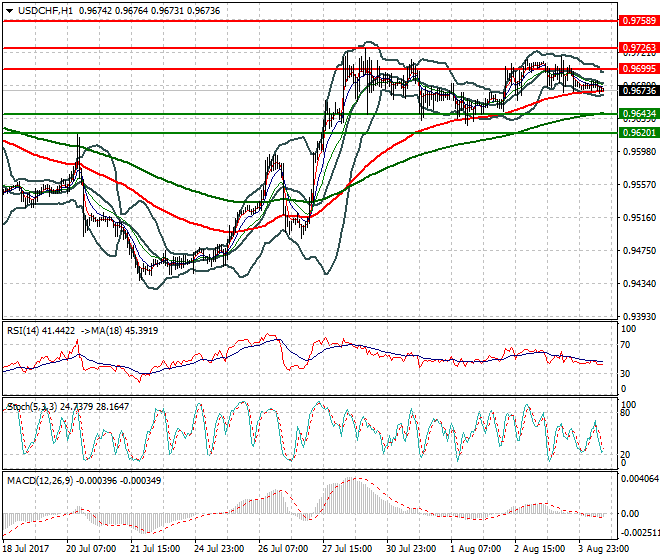Click the 18 Jul 2017 date label

click(x=26, y=549)
